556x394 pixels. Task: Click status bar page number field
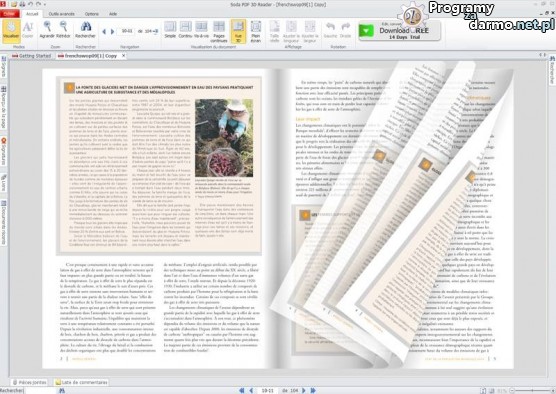(x=267, y=390)
